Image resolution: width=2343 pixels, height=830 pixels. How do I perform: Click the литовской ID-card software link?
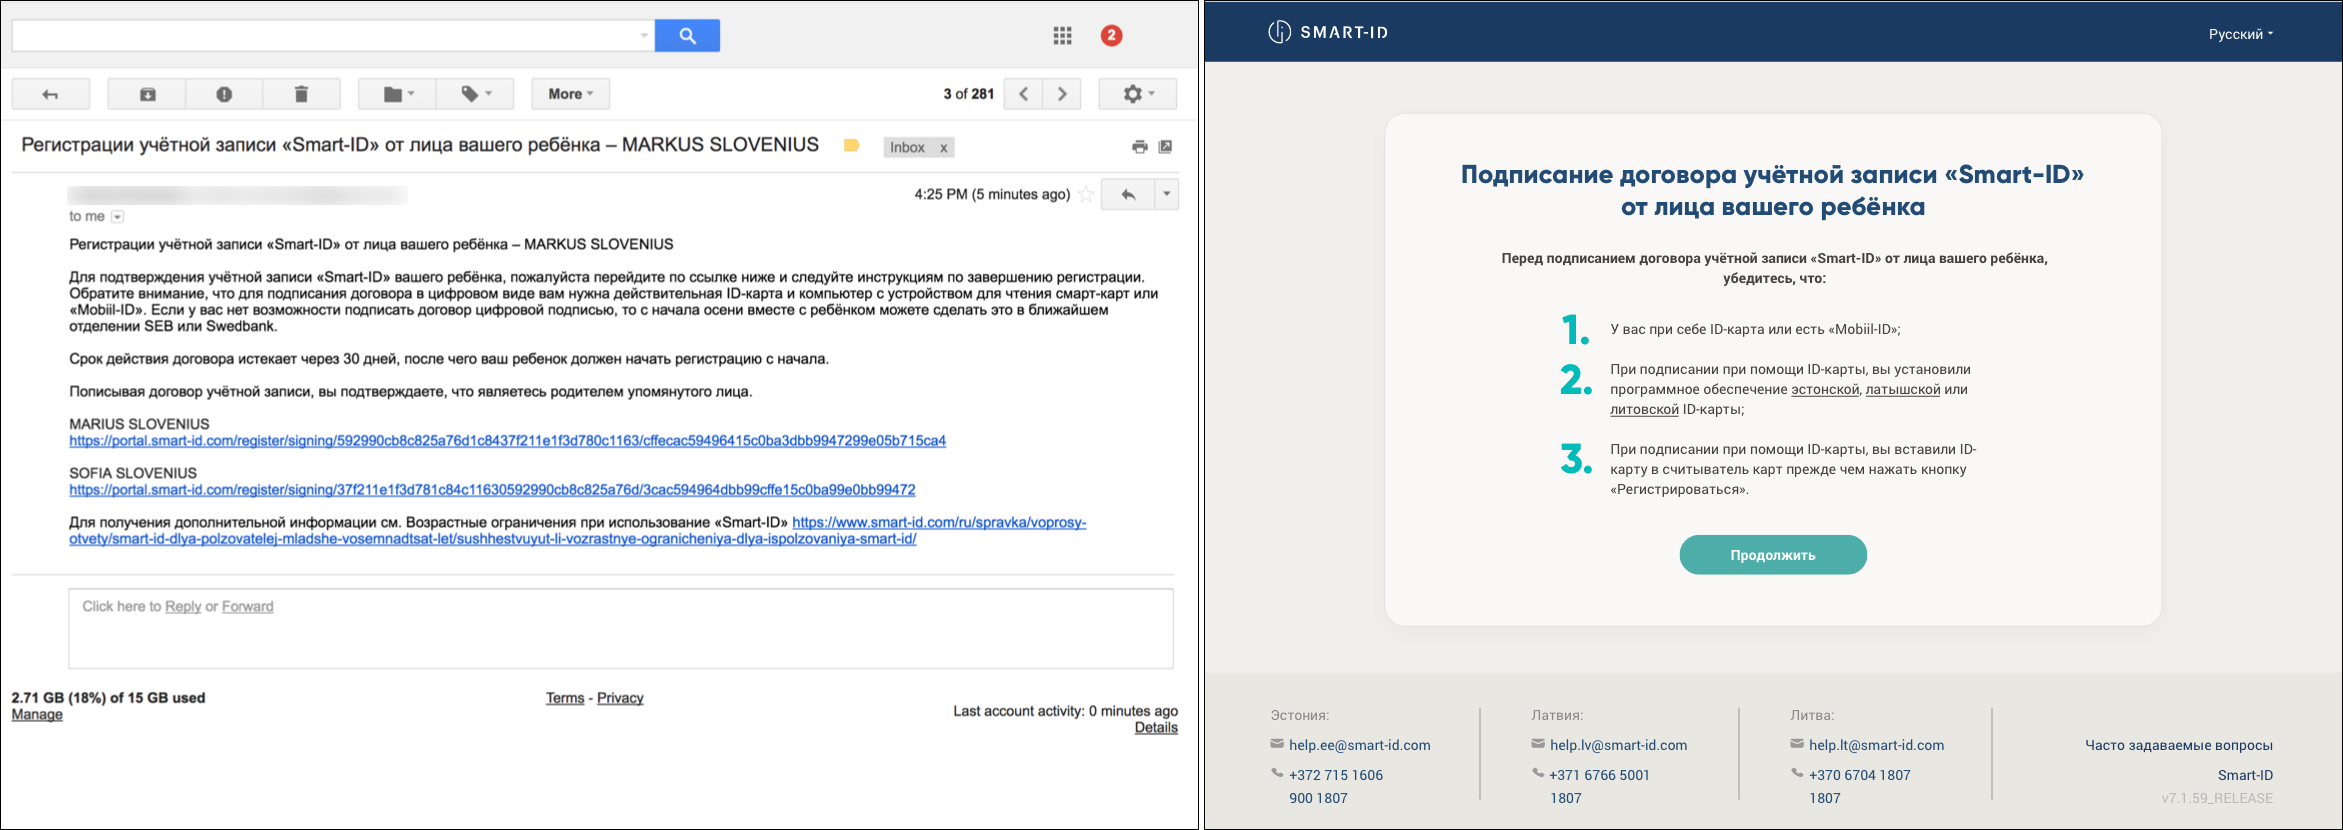1644,410
